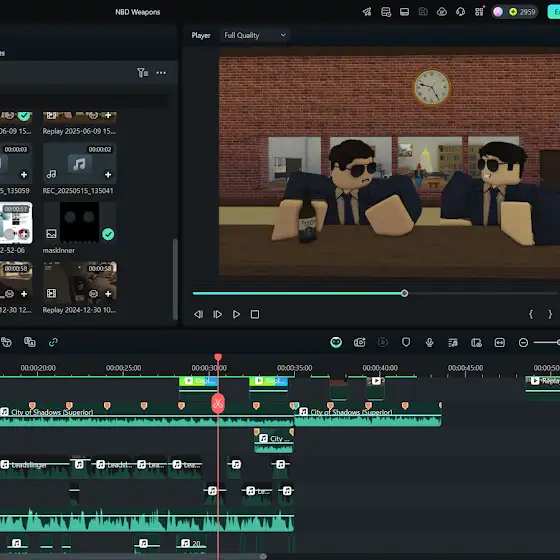Select the Replay 2025-06-09 15... media item
The image size is (560, 560).
pos(79,124)
